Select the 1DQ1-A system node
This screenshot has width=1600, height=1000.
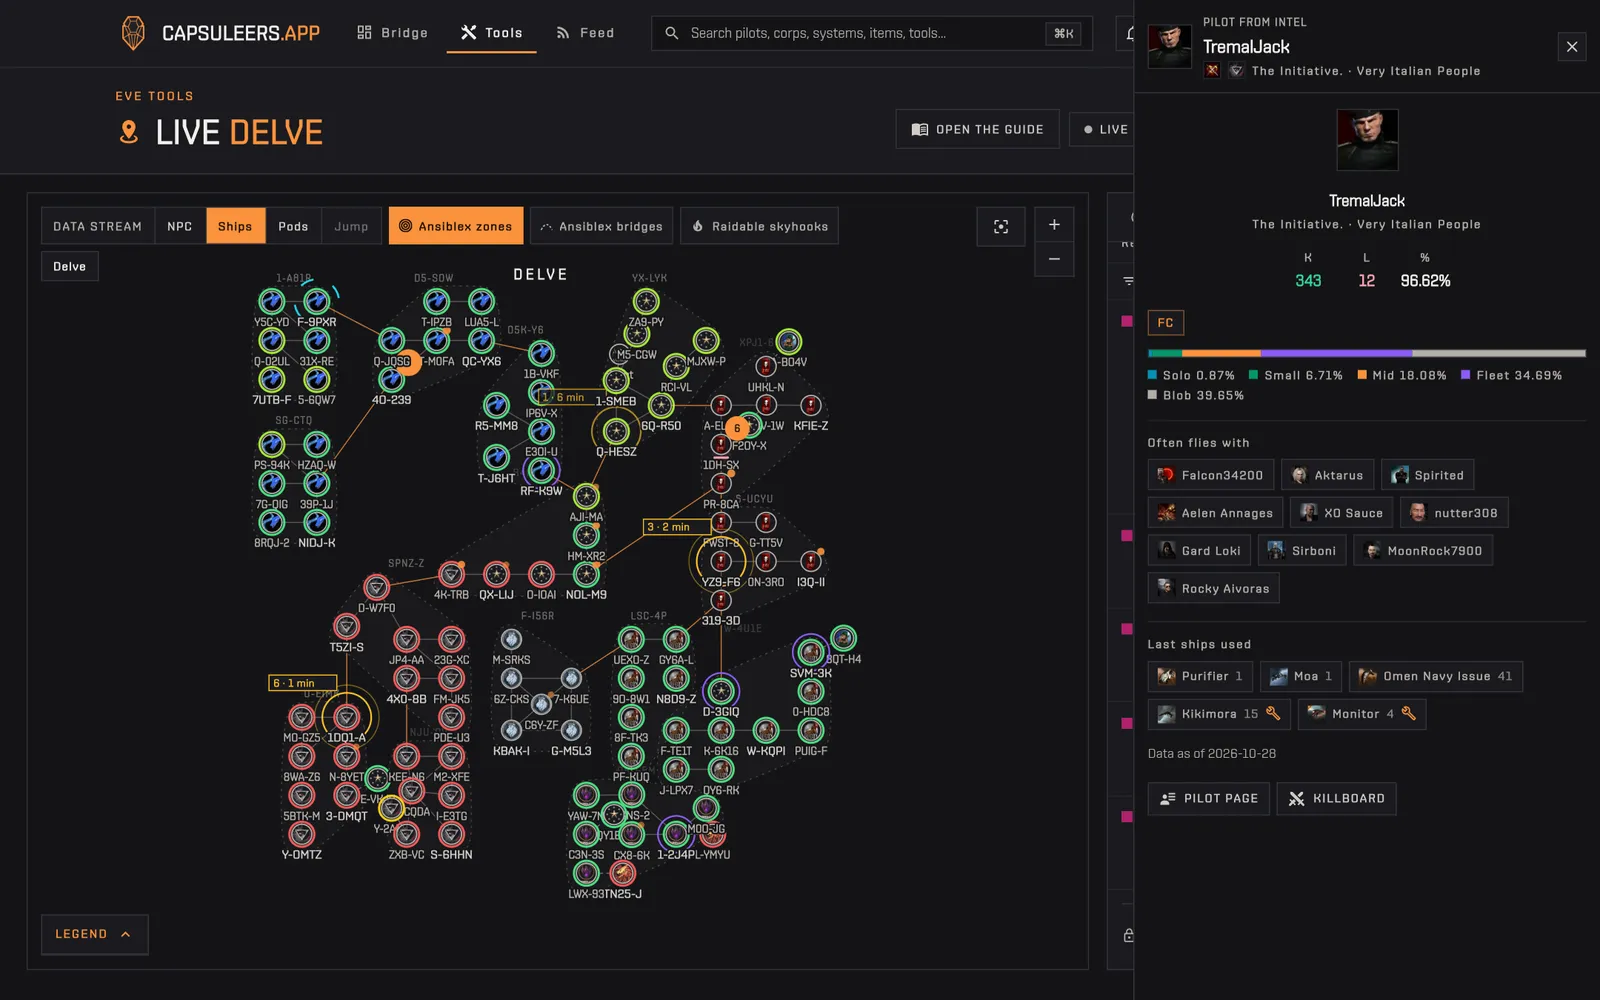click(x=346, y=717)
